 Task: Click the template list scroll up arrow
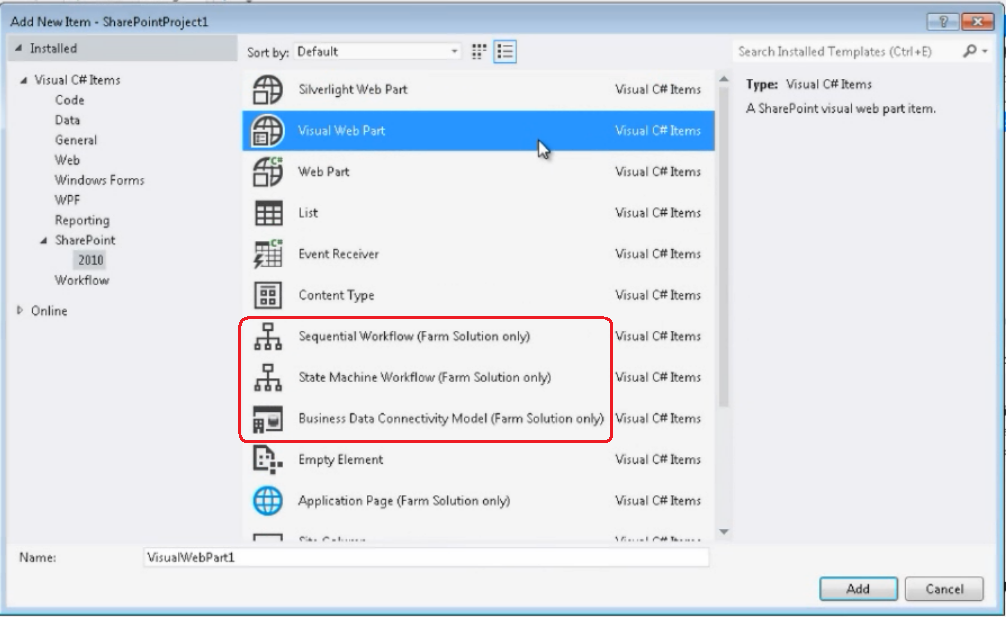click(x=724, y=80)
